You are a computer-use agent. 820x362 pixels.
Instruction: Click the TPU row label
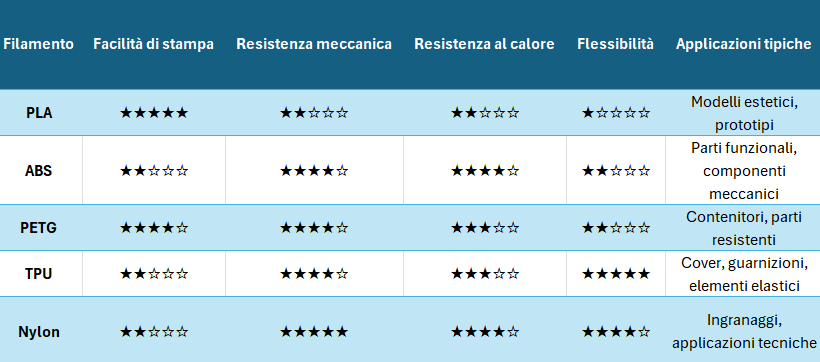[39, 274]
